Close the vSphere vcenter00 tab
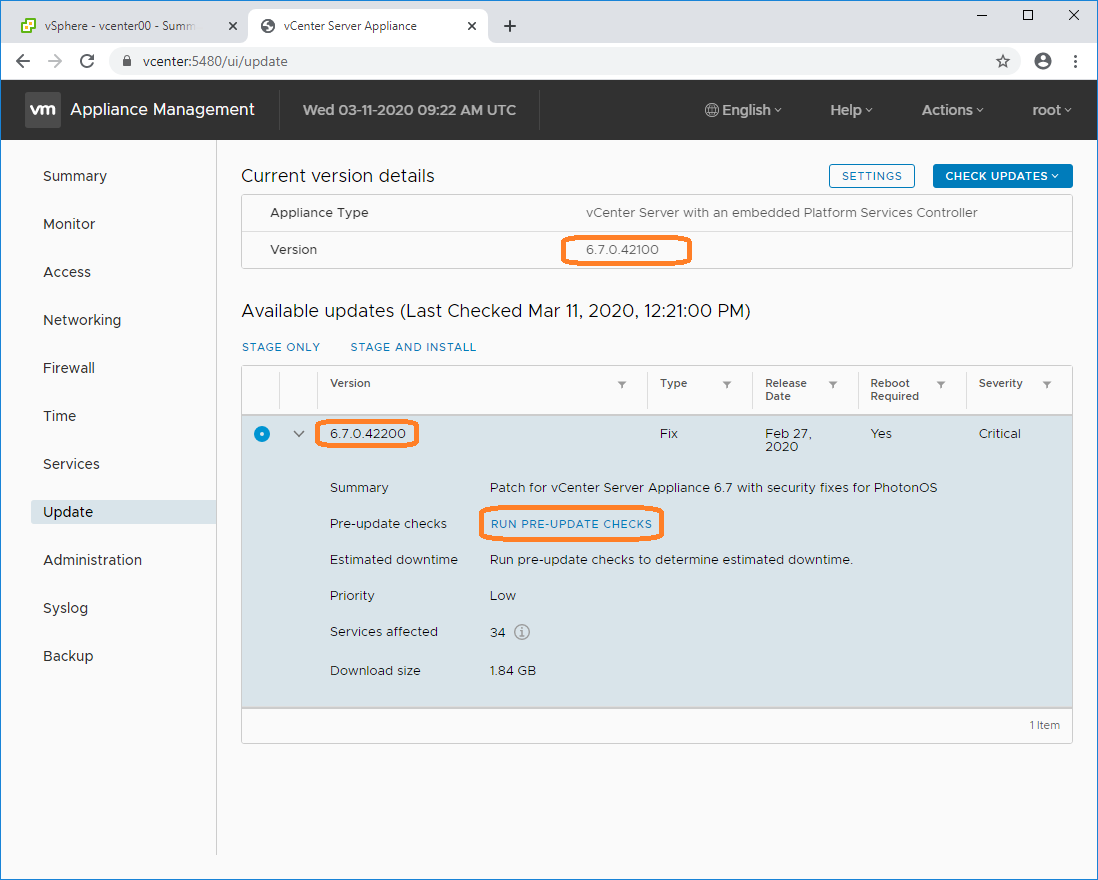 (x=233, y=26)
